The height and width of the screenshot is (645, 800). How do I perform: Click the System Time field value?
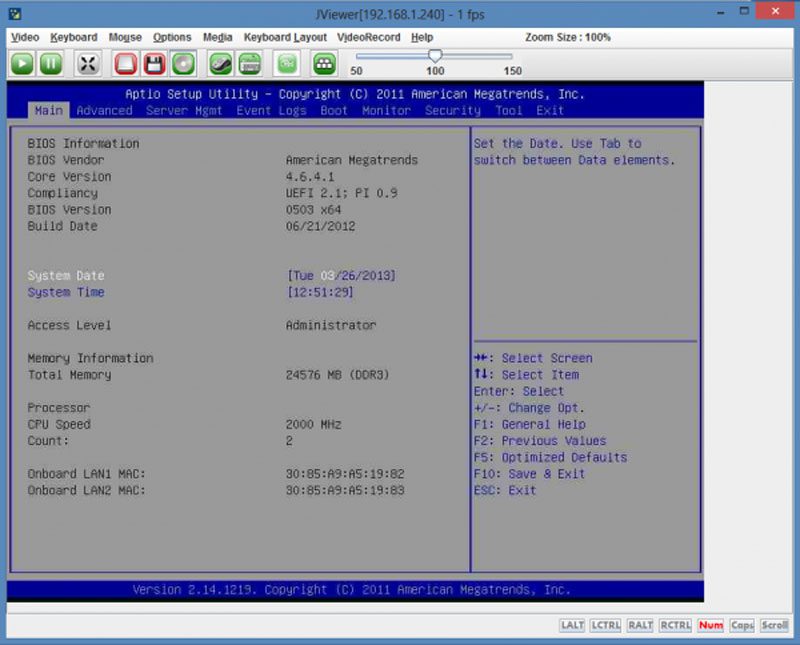[320, 292]
